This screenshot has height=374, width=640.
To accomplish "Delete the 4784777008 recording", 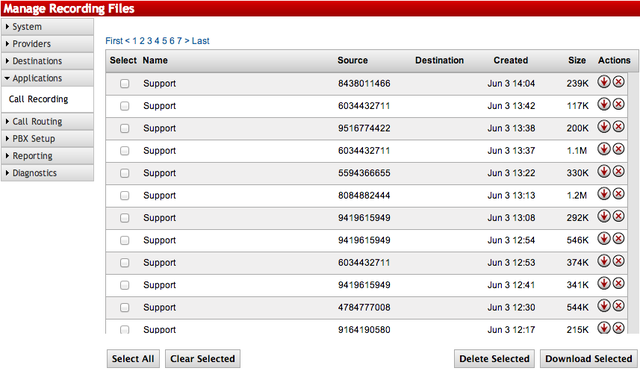I will click(x=619, y=306).
